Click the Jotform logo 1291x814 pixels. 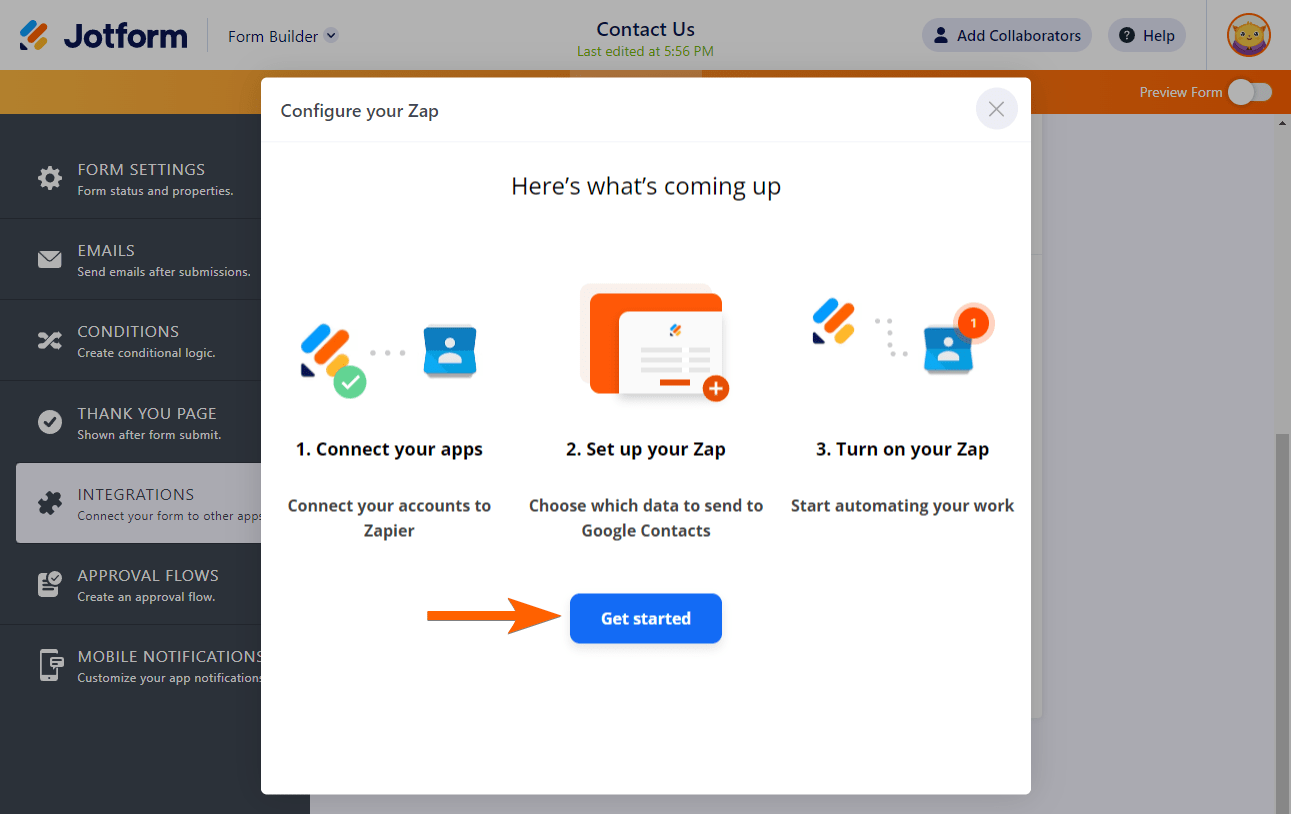click(103, 36)
